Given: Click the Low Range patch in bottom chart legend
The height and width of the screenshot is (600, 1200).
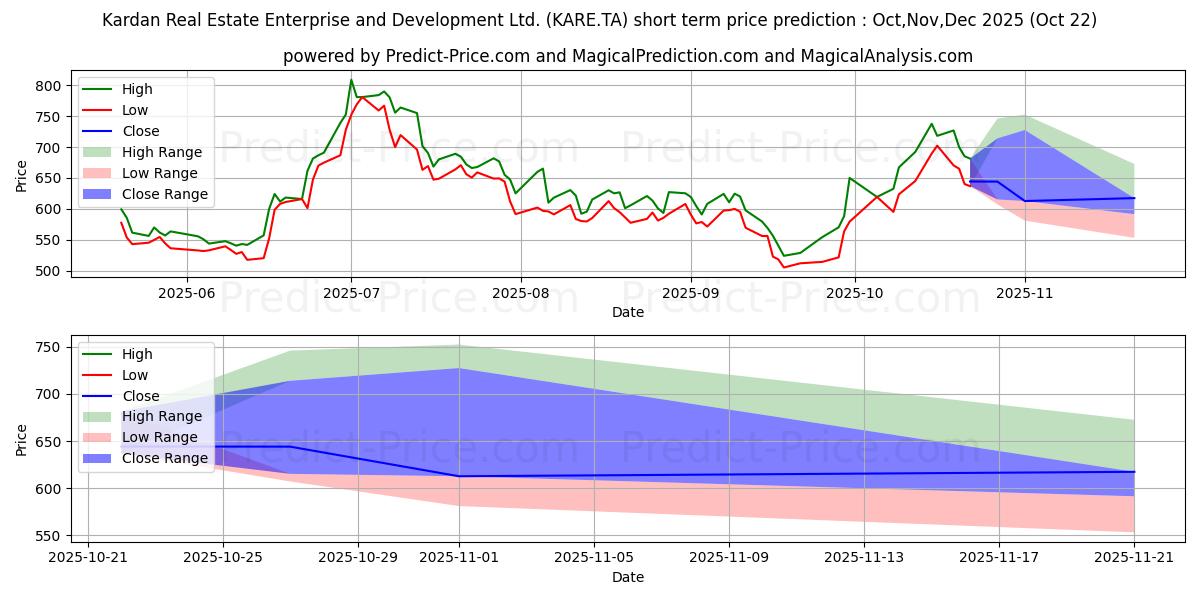Looking at the screenshot, I should pyautogui.click(x=99, y=438).
